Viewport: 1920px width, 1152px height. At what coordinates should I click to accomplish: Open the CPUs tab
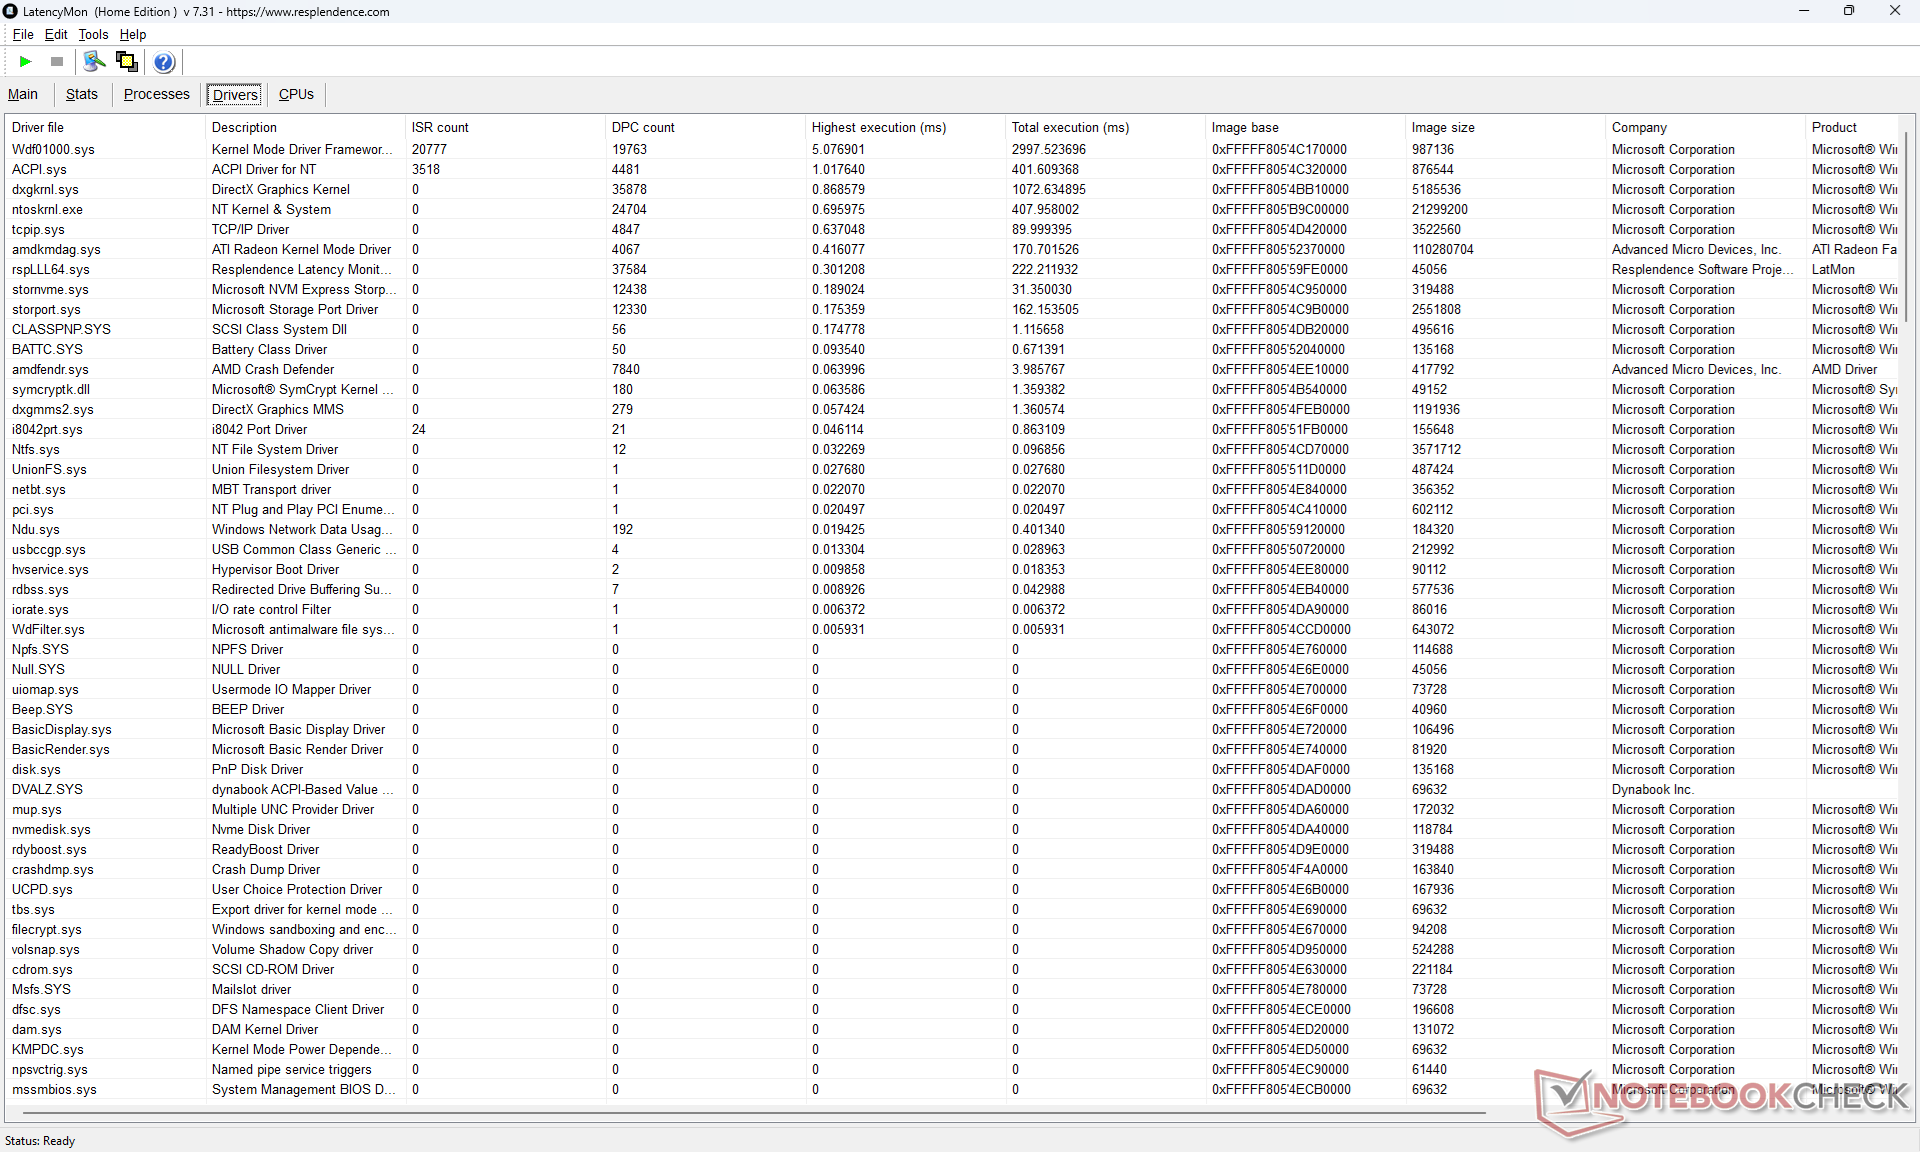[x=296, y=94]
